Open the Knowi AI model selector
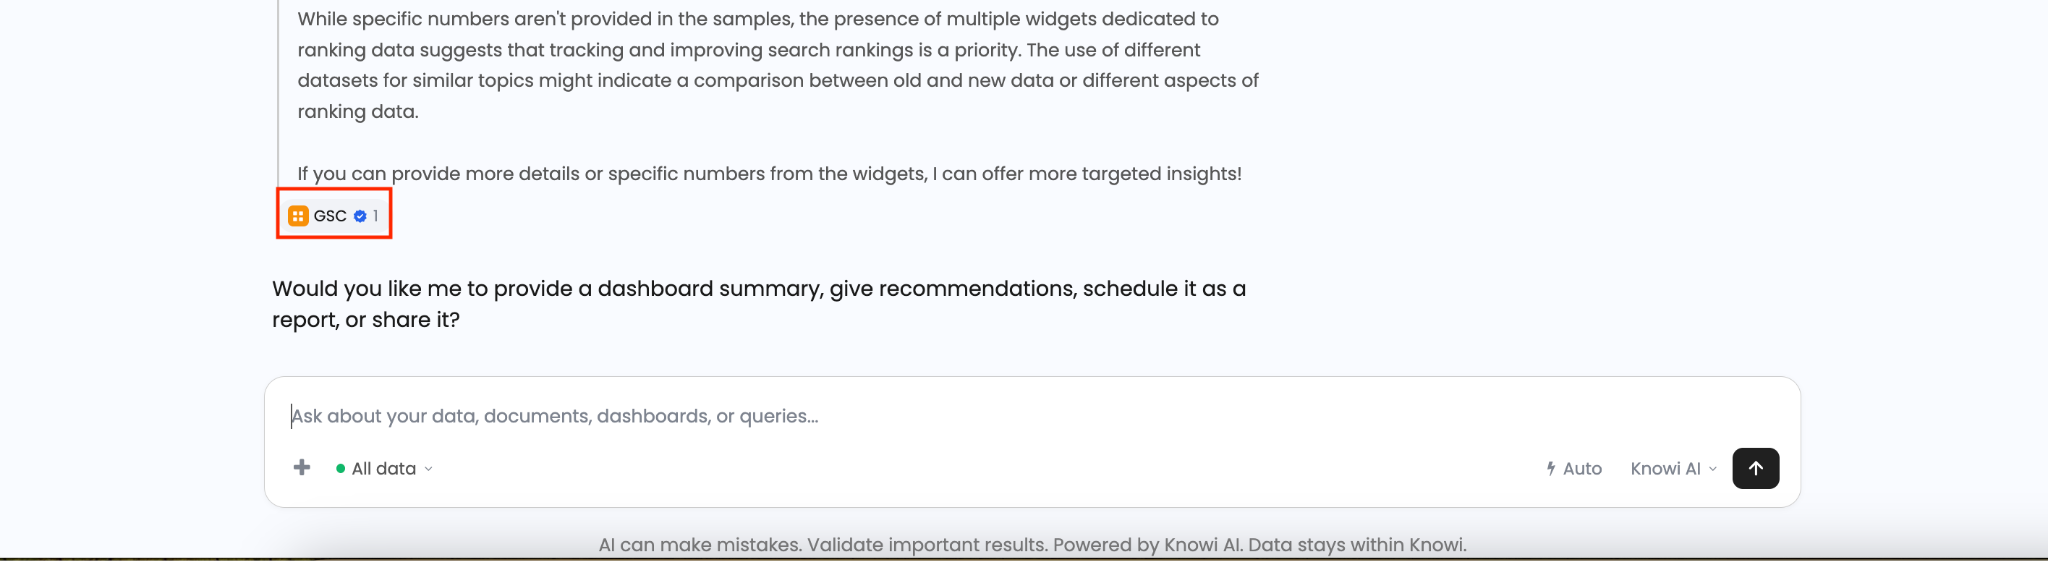 [x=1673, y=468]
